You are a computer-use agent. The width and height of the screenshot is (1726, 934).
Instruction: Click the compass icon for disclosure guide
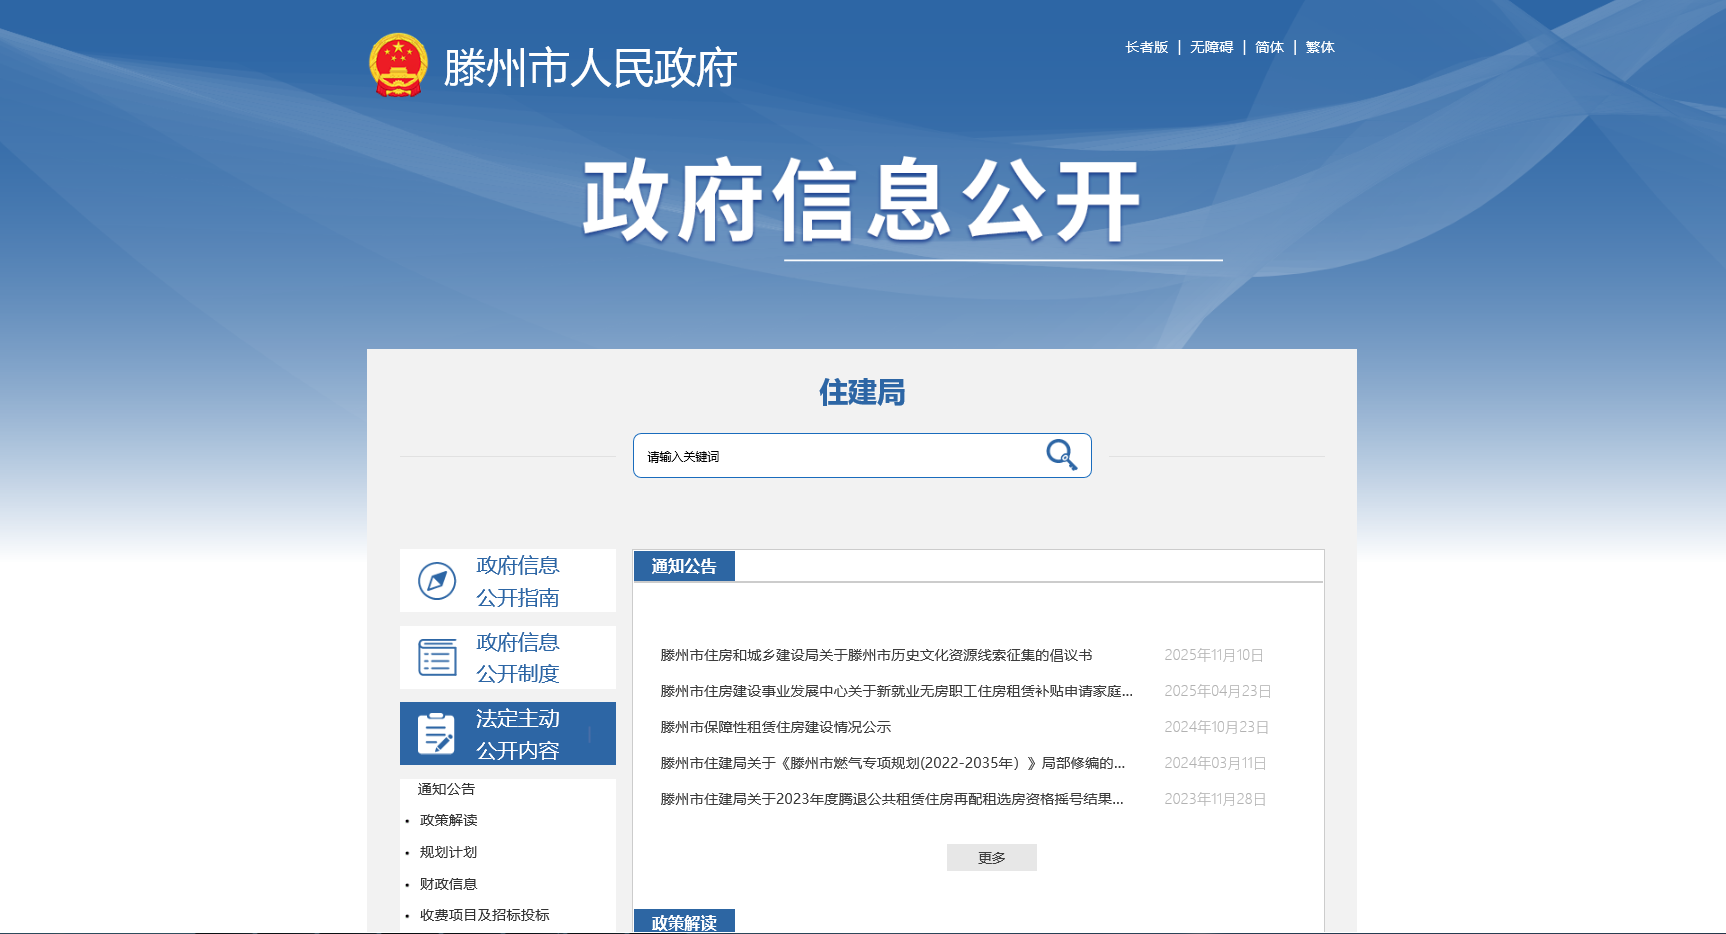(437, 581)
